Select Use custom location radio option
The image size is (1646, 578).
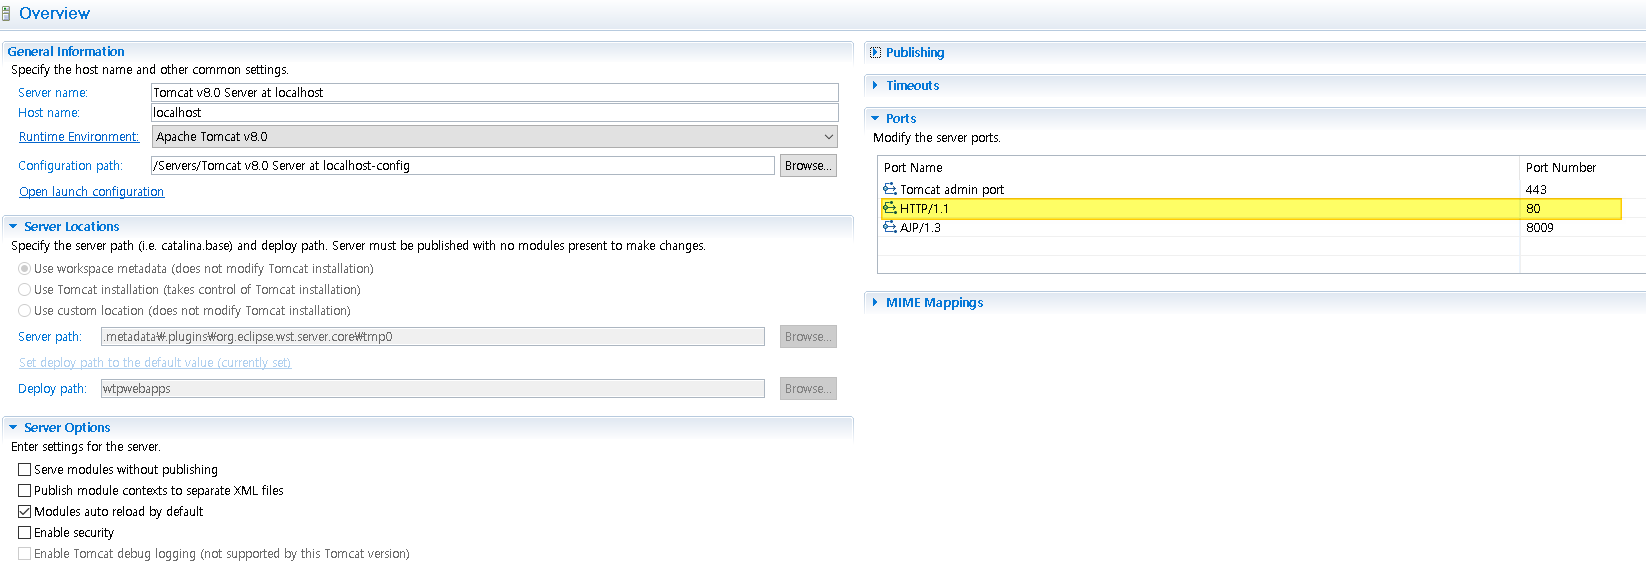(24, 310)
